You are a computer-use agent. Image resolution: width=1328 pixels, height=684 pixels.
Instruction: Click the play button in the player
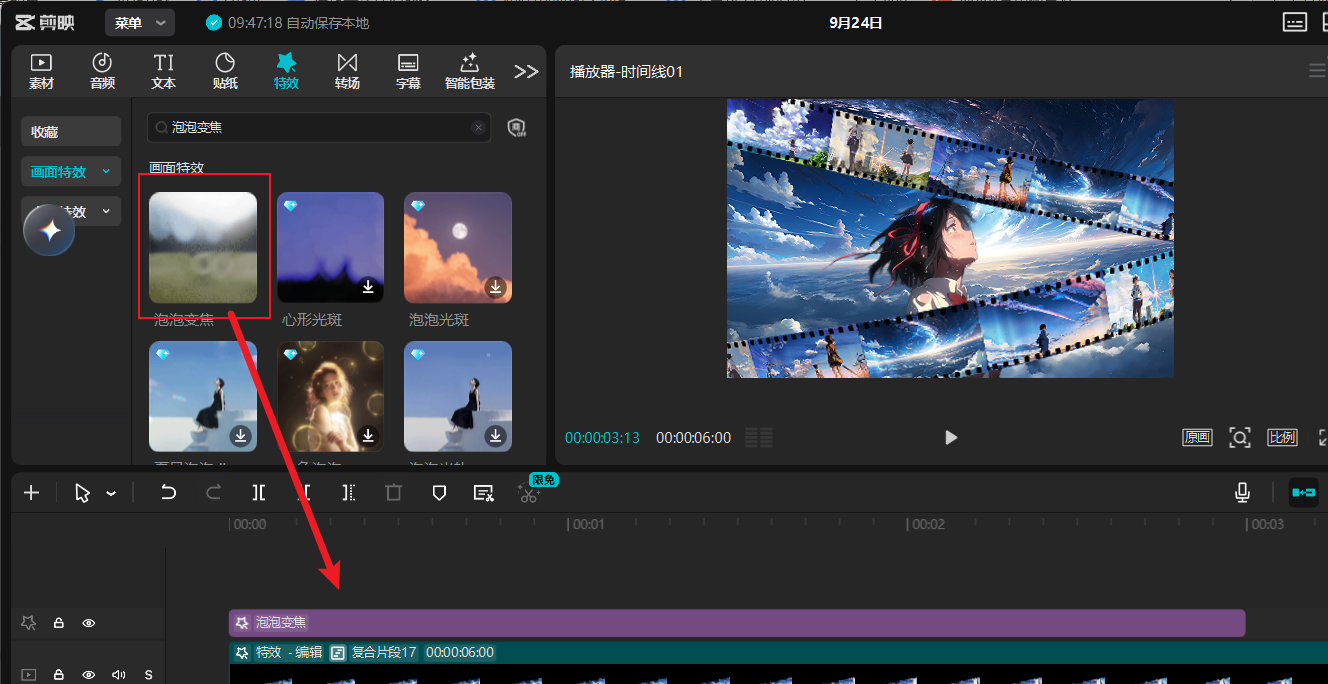point(951,437)
